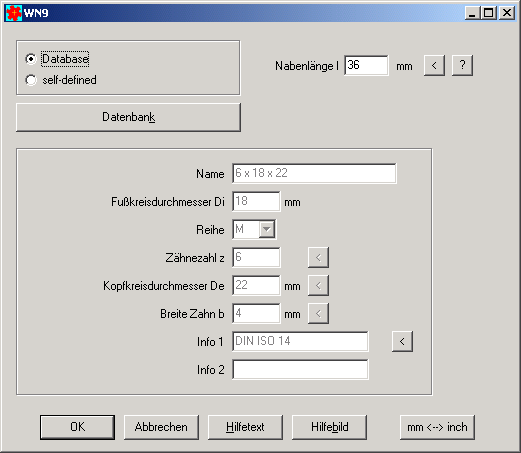Click the Name field showing 6 x 18 x 22
This screenshot has width=521, height=453.
(314, 173)
